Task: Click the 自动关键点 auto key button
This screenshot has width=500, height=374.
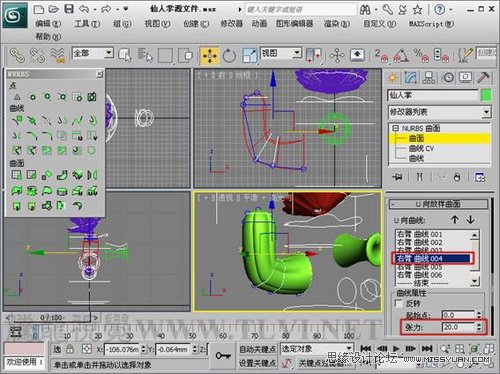Action: coord(257,349)
